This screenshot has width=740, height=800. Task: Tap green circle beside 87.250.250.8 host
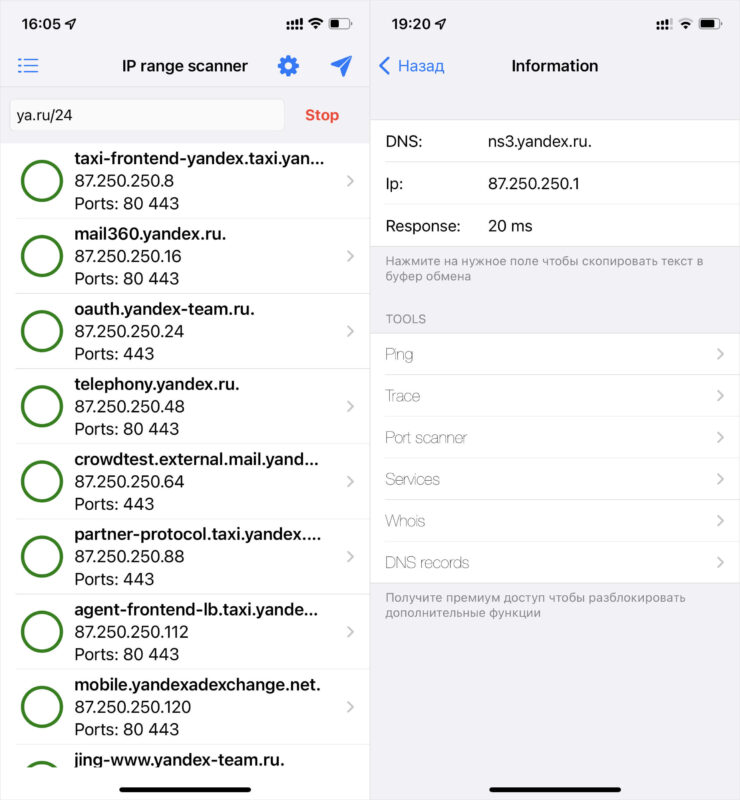click(42, 181)
